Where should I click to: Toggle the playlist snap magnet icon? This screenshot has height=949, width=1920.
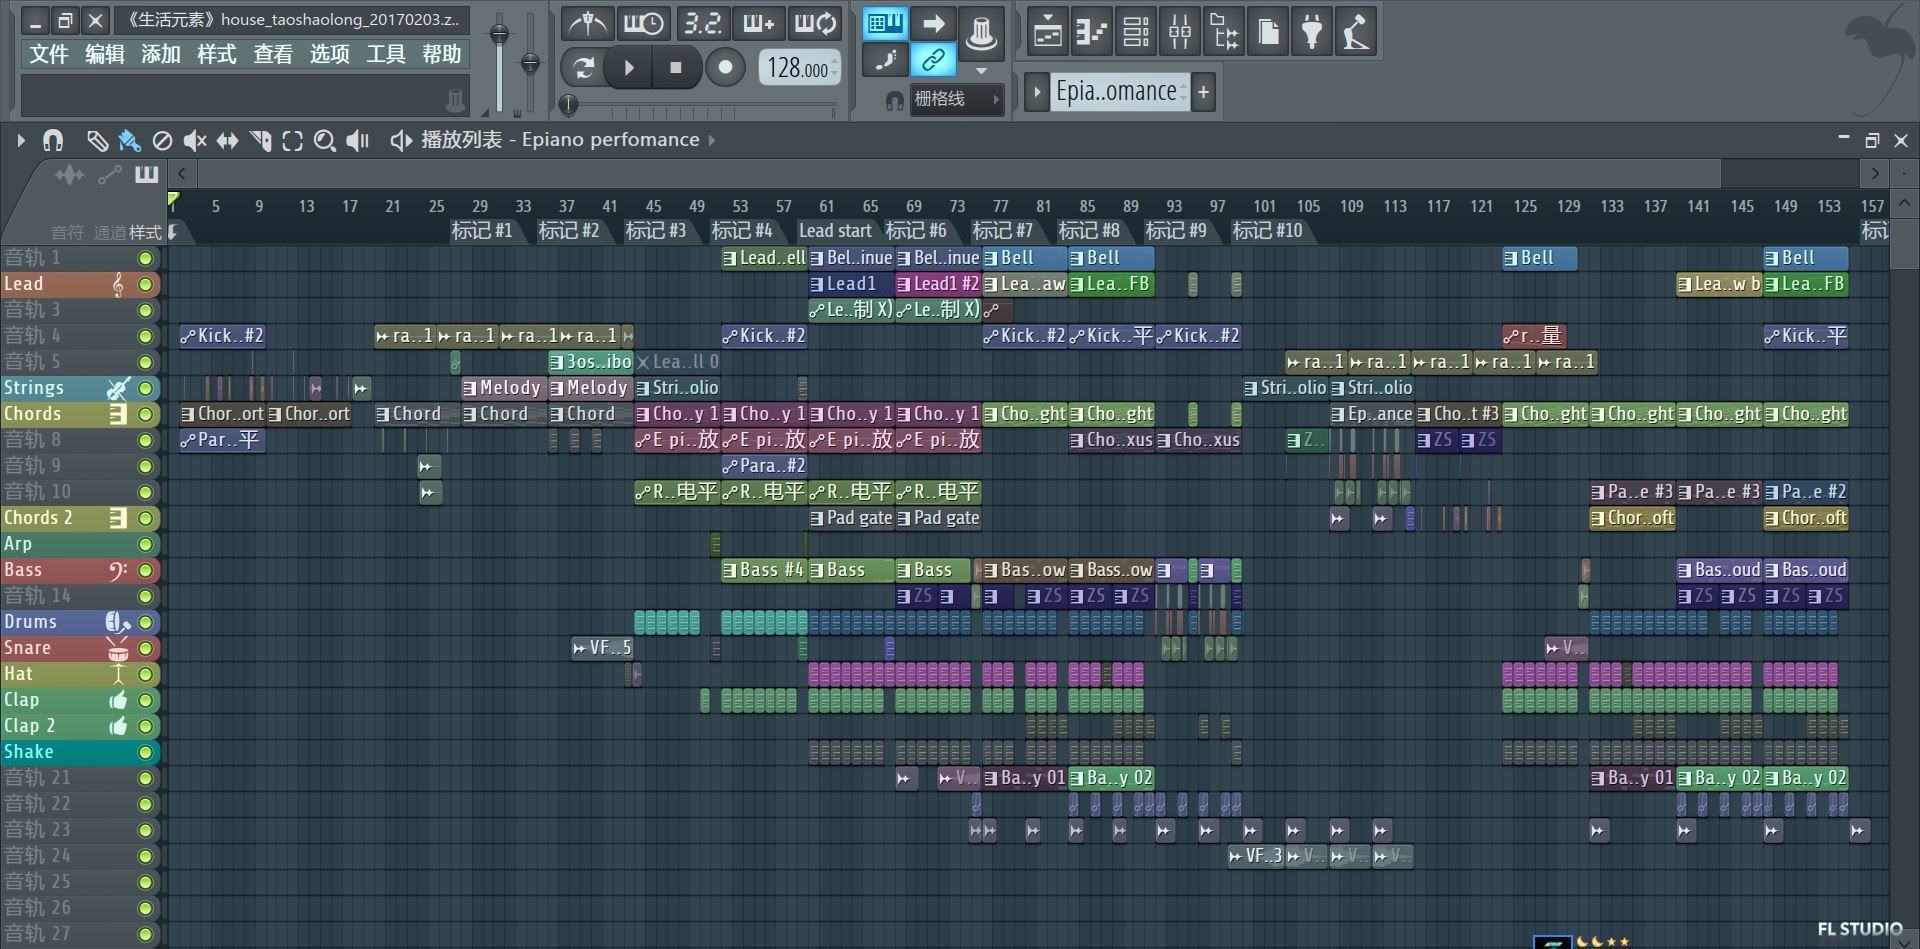[x=53, y=141]
